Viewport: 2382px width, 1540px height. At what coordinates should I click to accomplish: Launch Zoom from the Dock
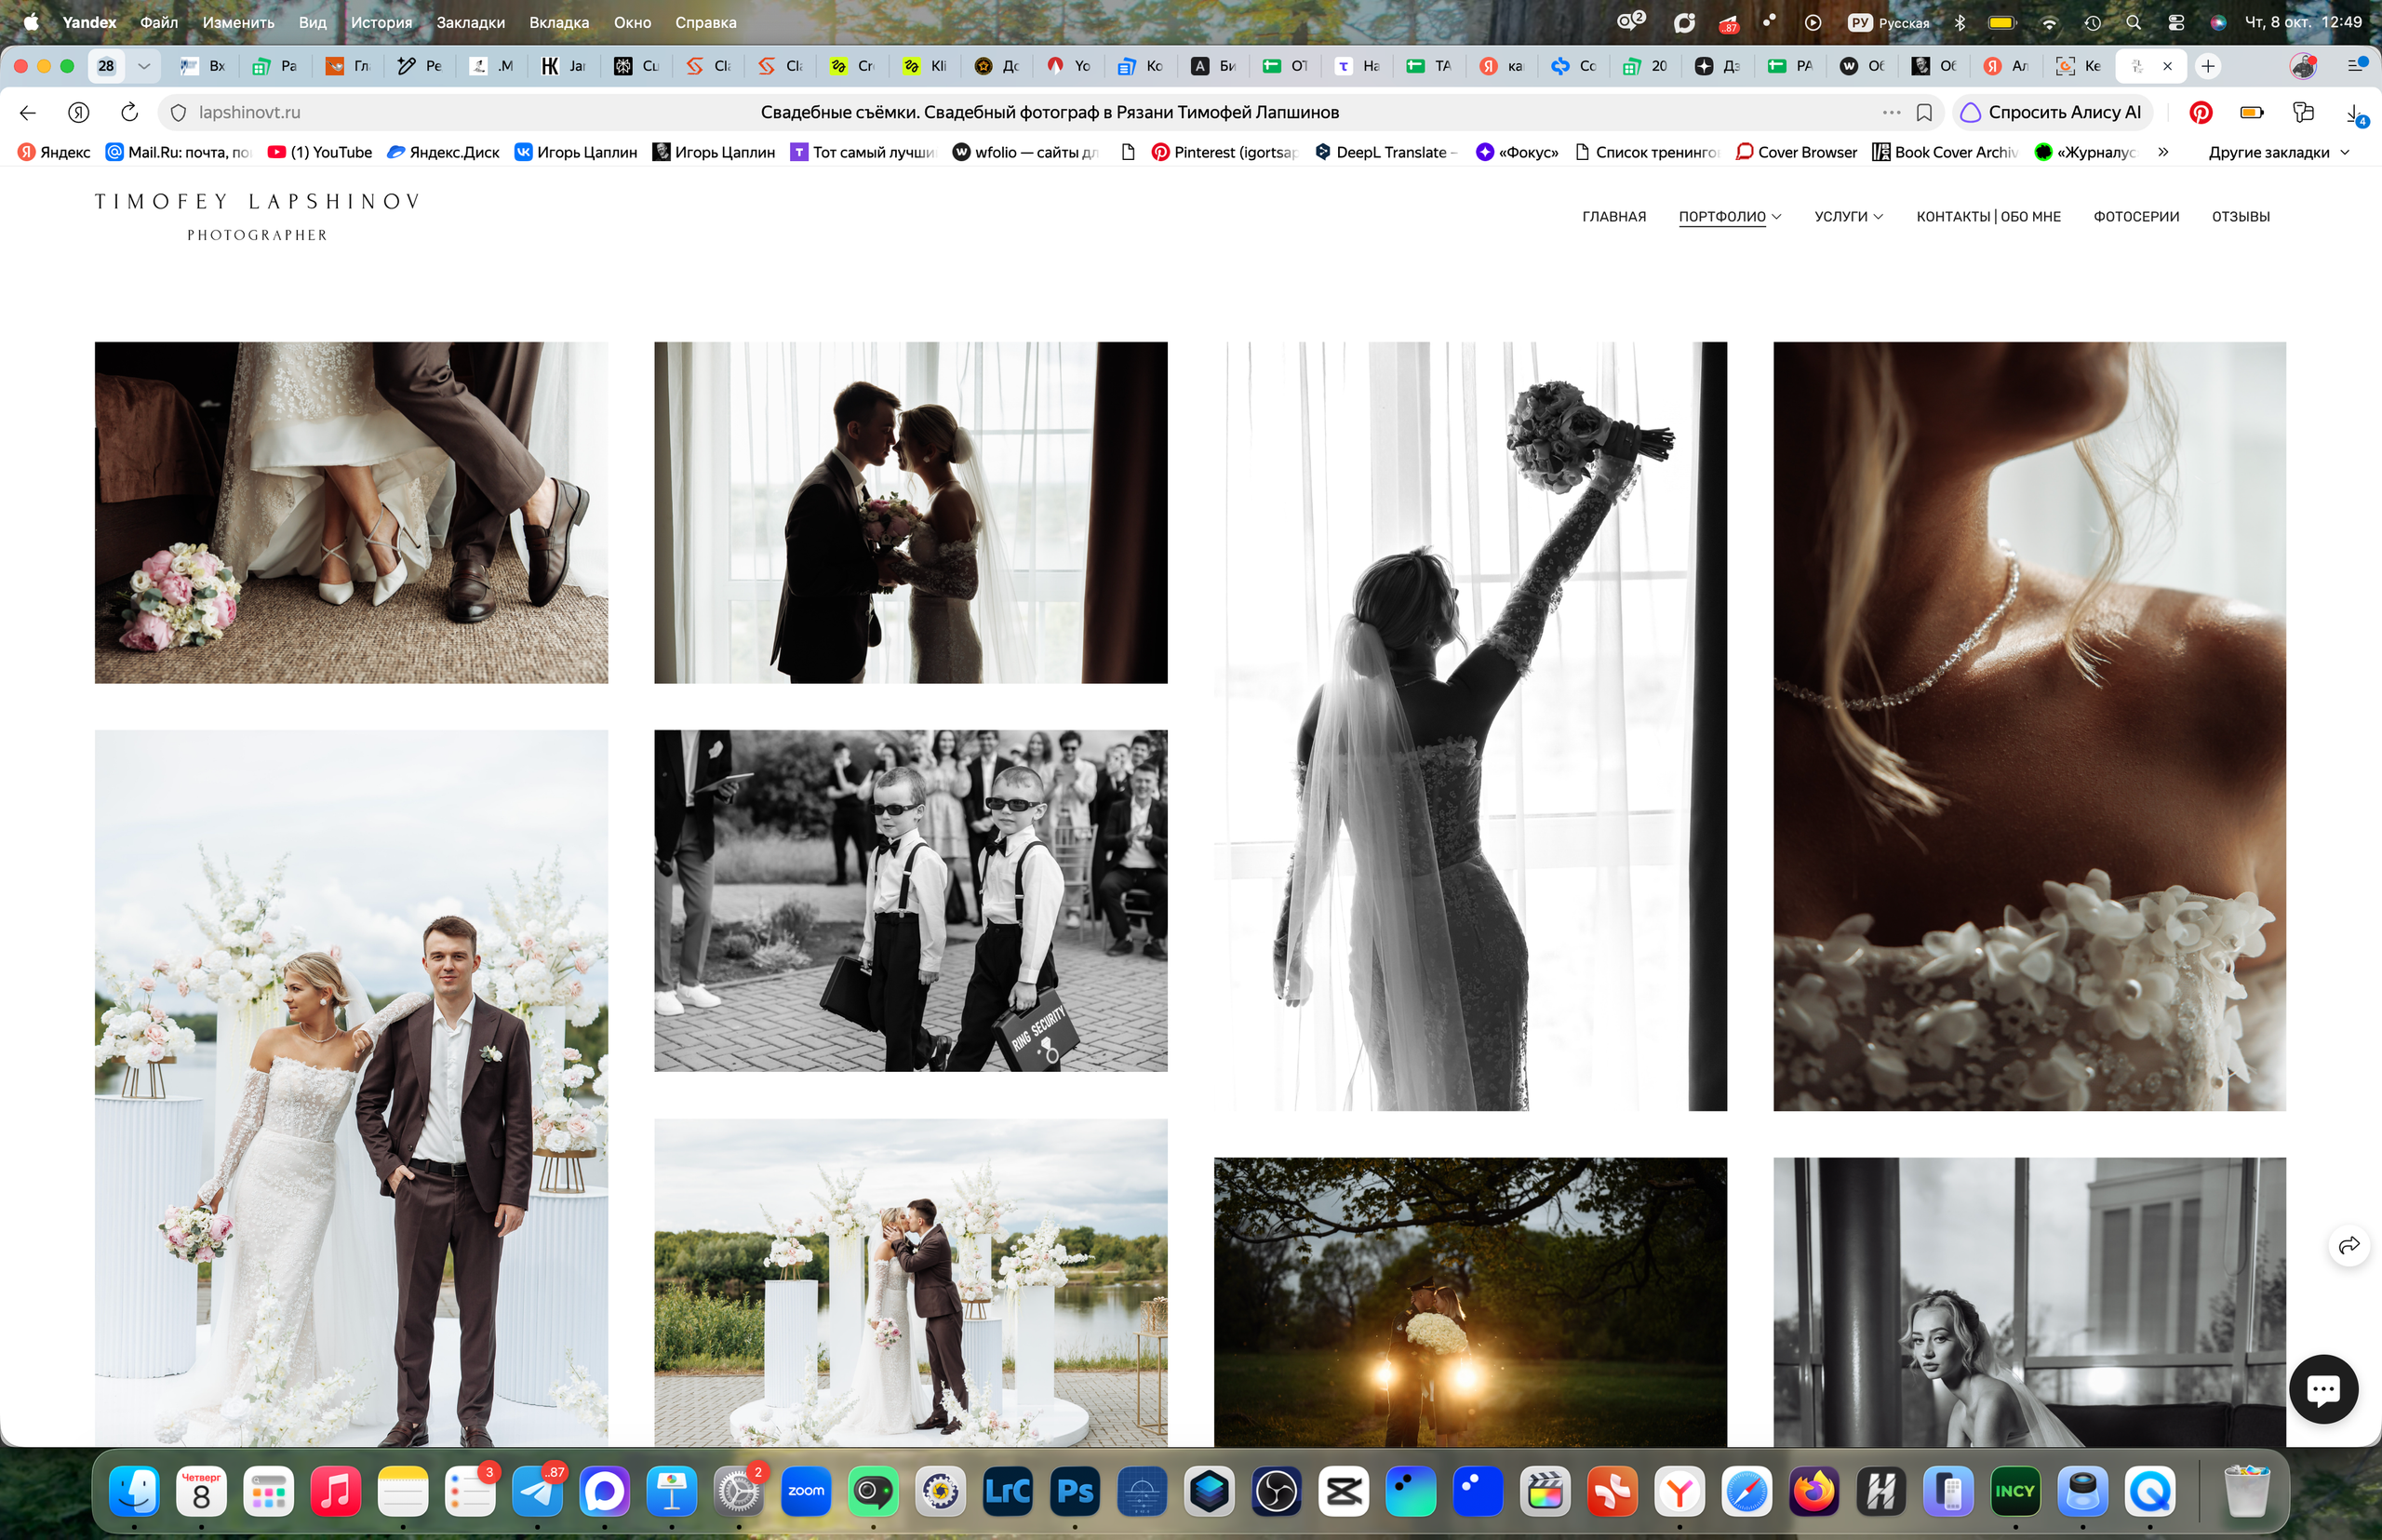pos(806,1491)
